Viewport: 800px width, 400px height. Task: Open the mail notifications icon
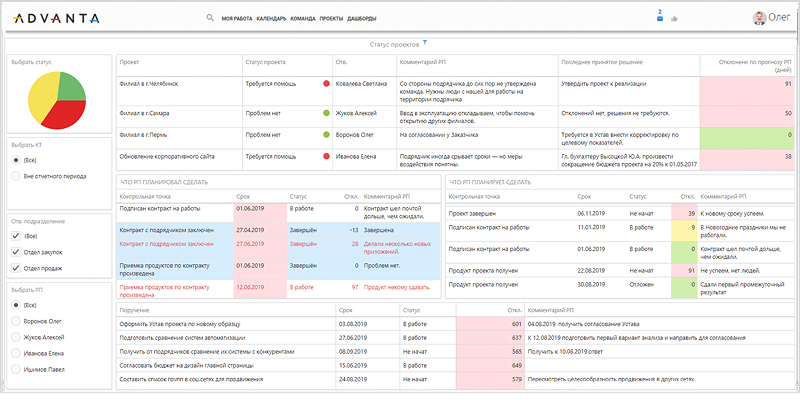[x=660, y=18]
